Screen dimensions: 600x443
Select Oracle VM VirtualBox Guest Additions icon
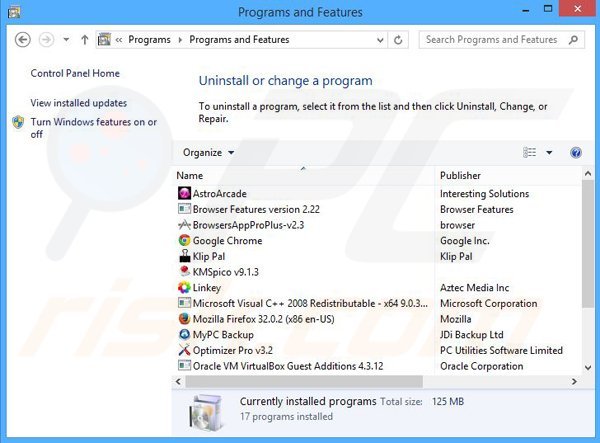[184, 366]
